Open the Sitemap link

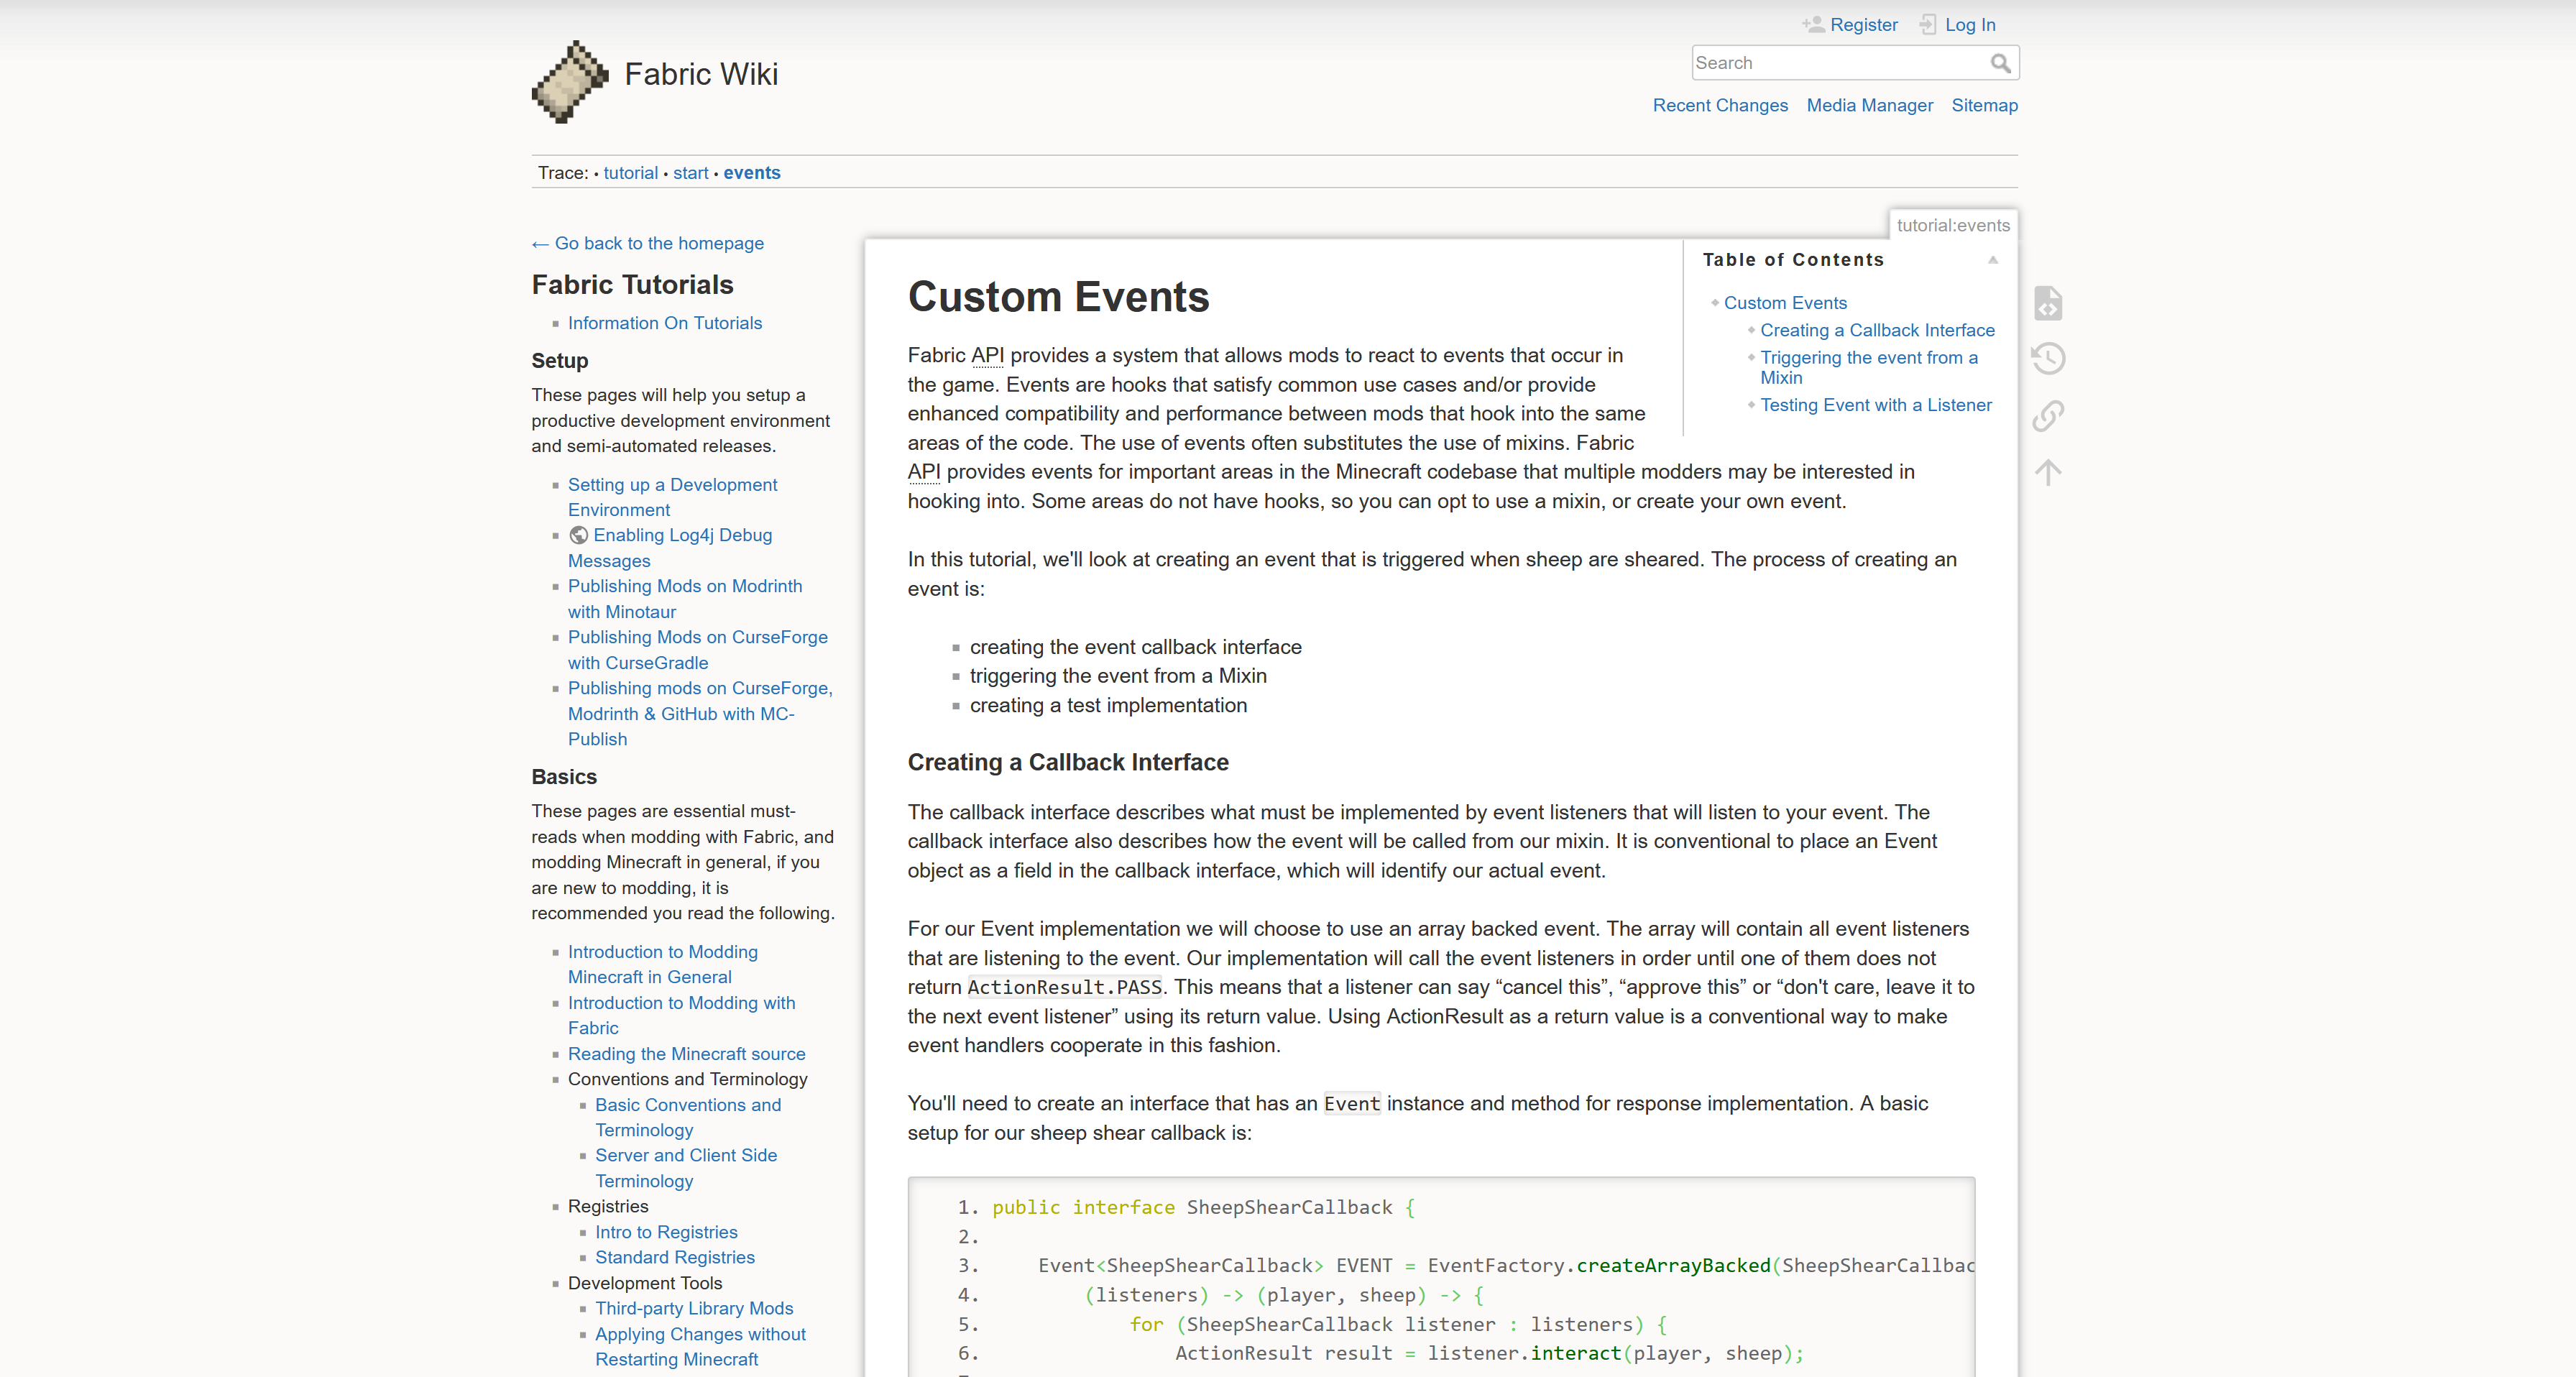click(x=1984, y=105)
